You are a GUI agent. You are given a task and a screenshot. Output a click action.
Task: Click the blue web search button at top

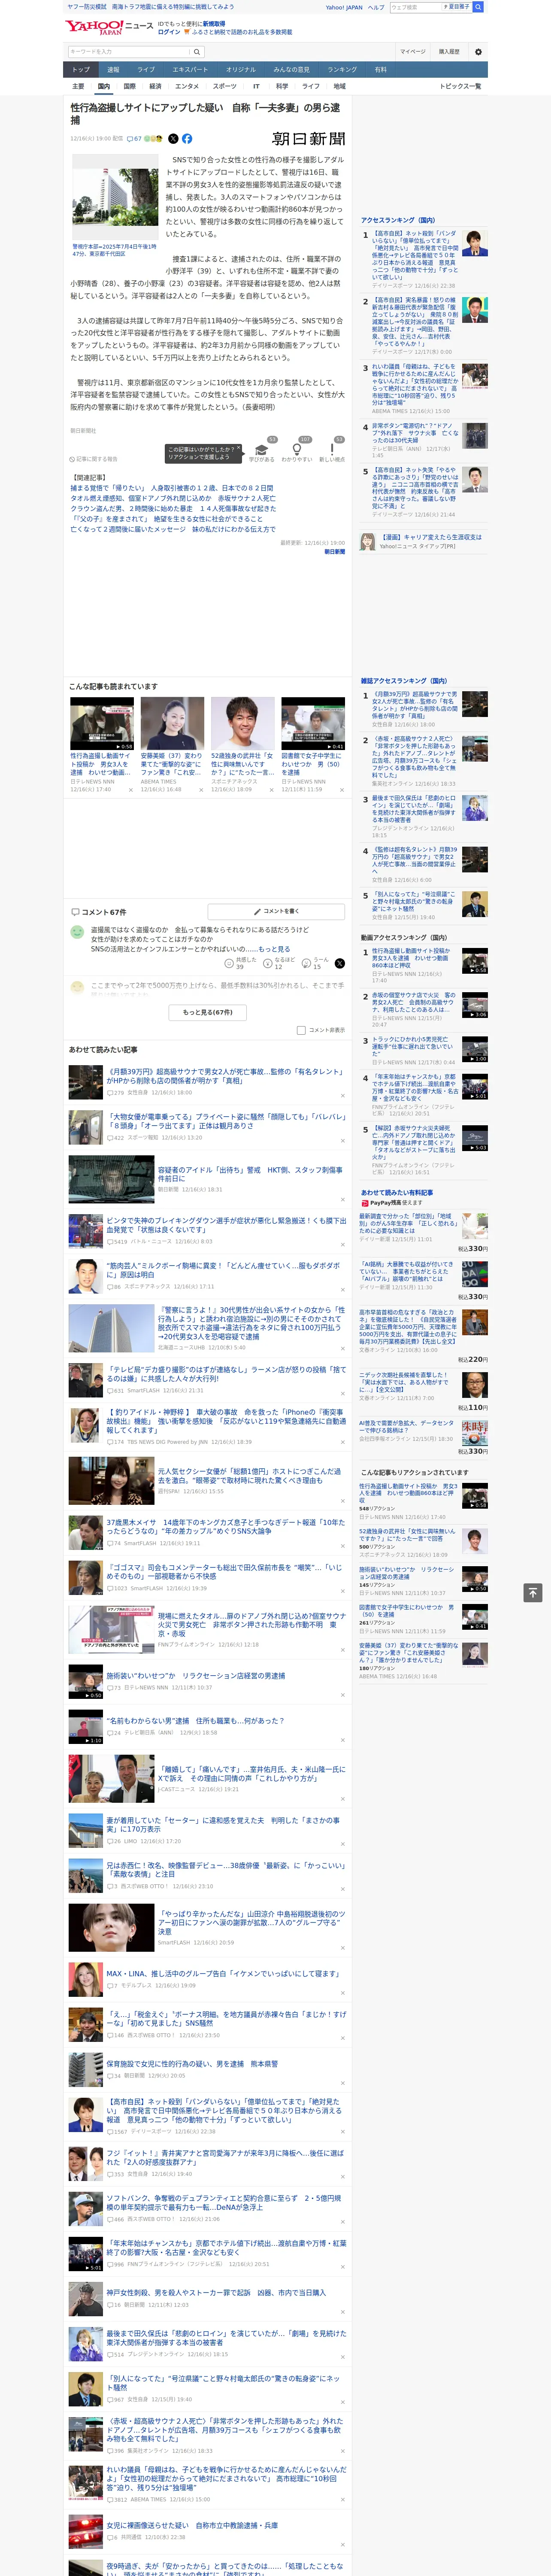coord(478,7)
